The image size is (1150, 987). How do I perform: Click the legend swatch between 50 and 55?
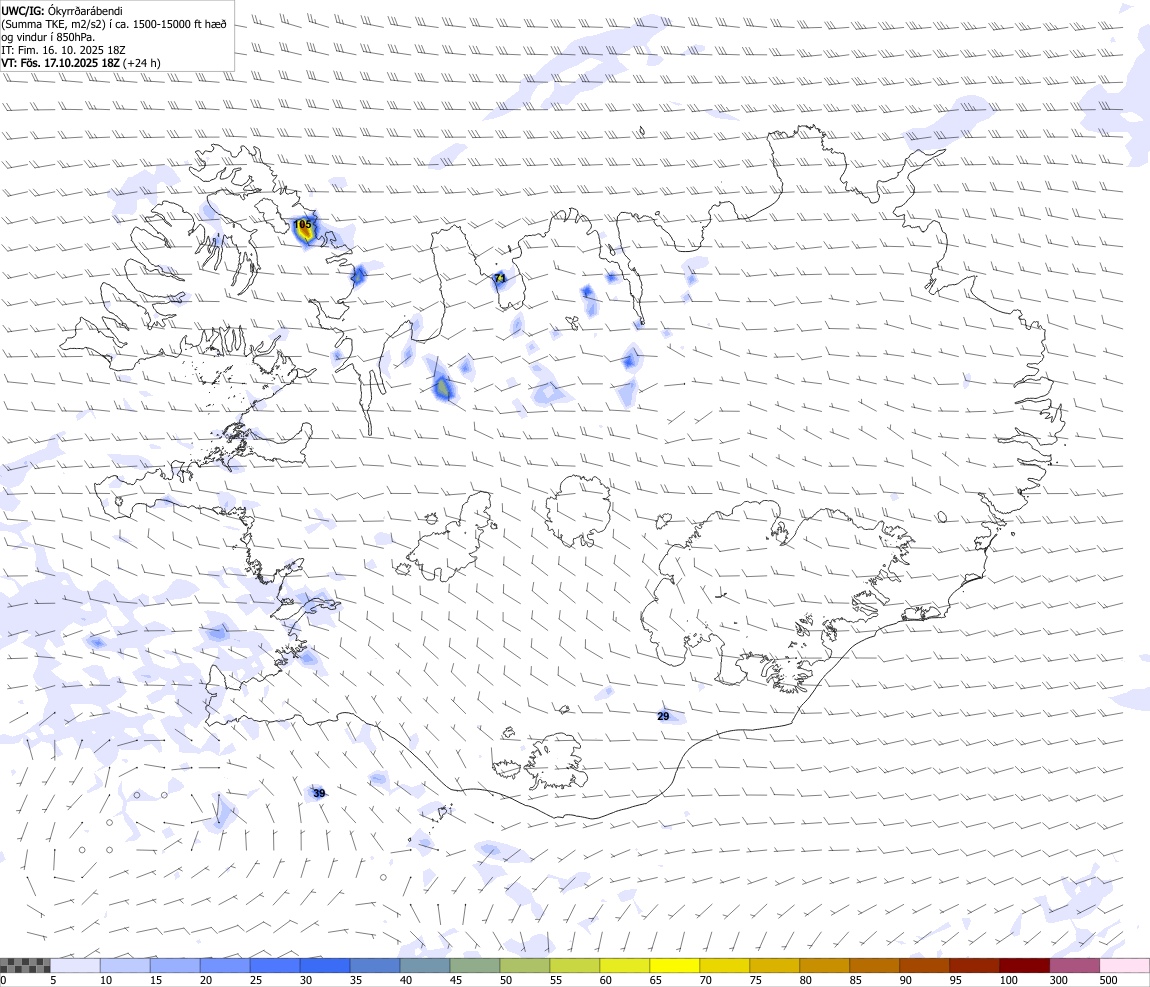(524, 965)
